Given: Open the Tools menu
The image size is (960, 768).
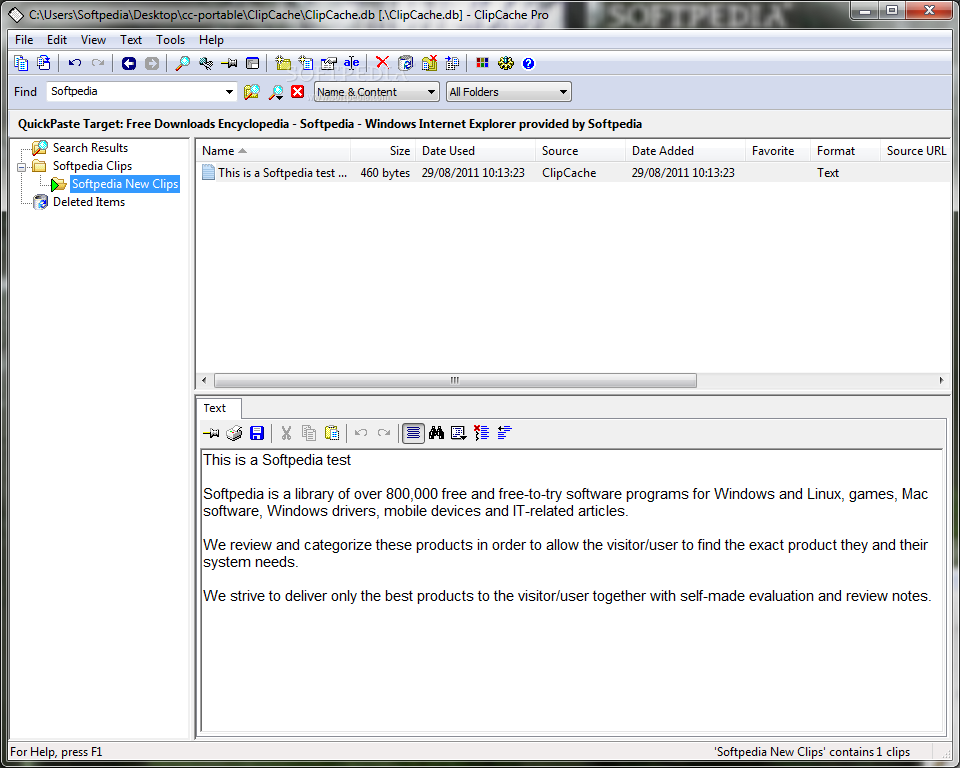Looking at the screenshot, I should point(170,40).
